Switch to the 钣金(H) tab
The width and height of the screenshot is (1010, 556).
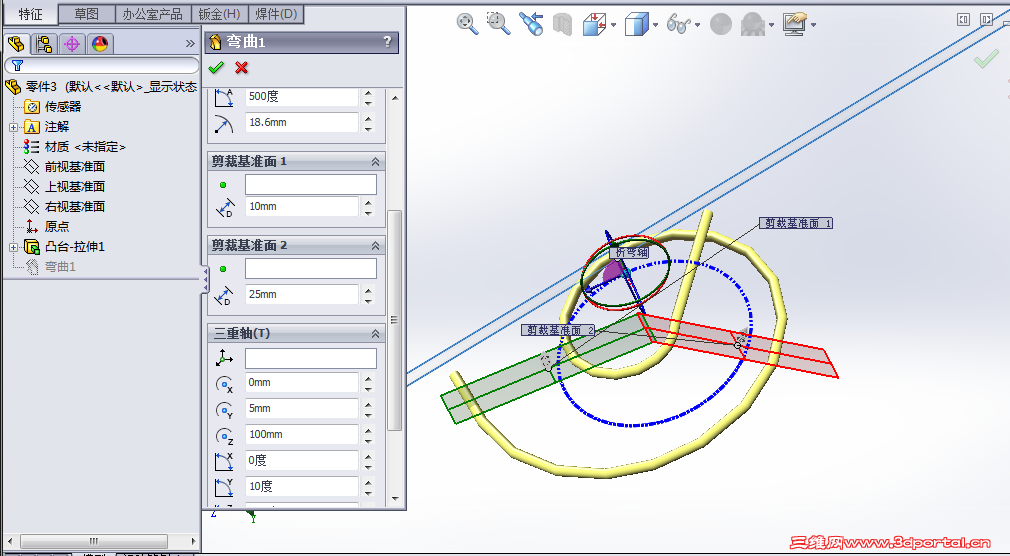[220, 14]
